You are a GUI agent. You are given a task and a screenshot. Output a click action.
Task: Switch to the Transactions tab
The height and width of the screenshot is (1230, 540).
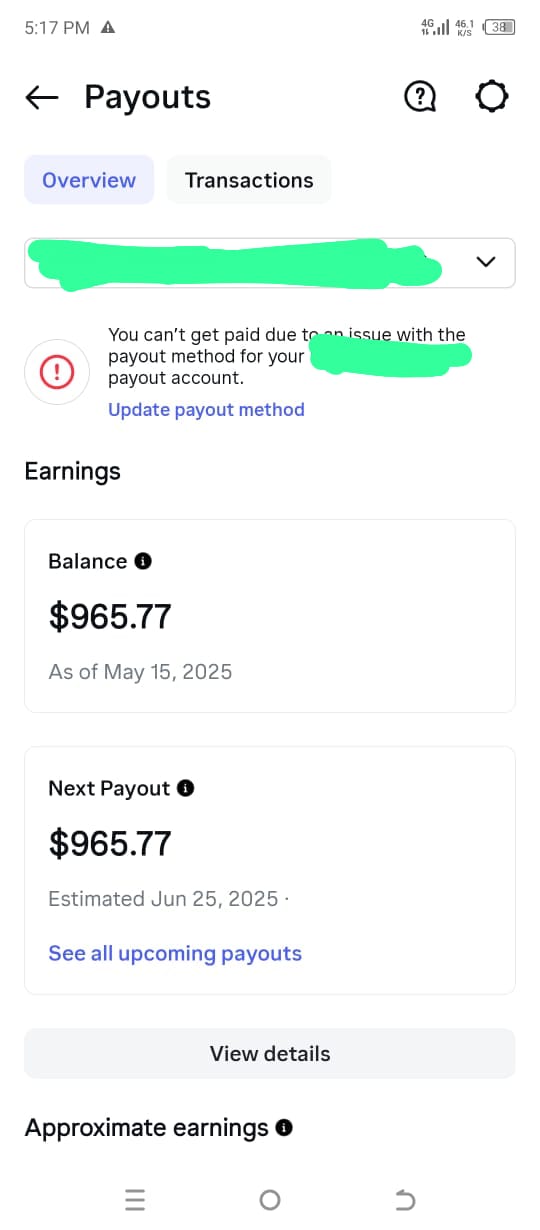(249, 180)
